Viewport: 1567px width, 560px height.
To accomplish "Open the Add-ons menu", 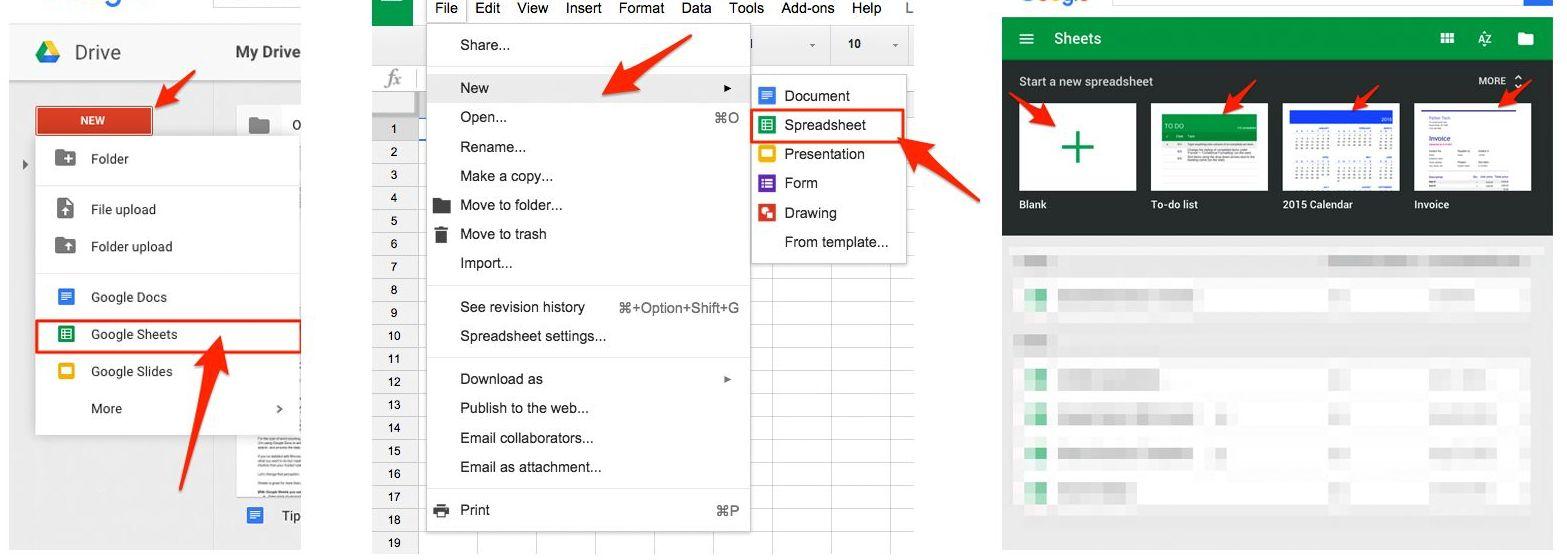I will point(806,8).
